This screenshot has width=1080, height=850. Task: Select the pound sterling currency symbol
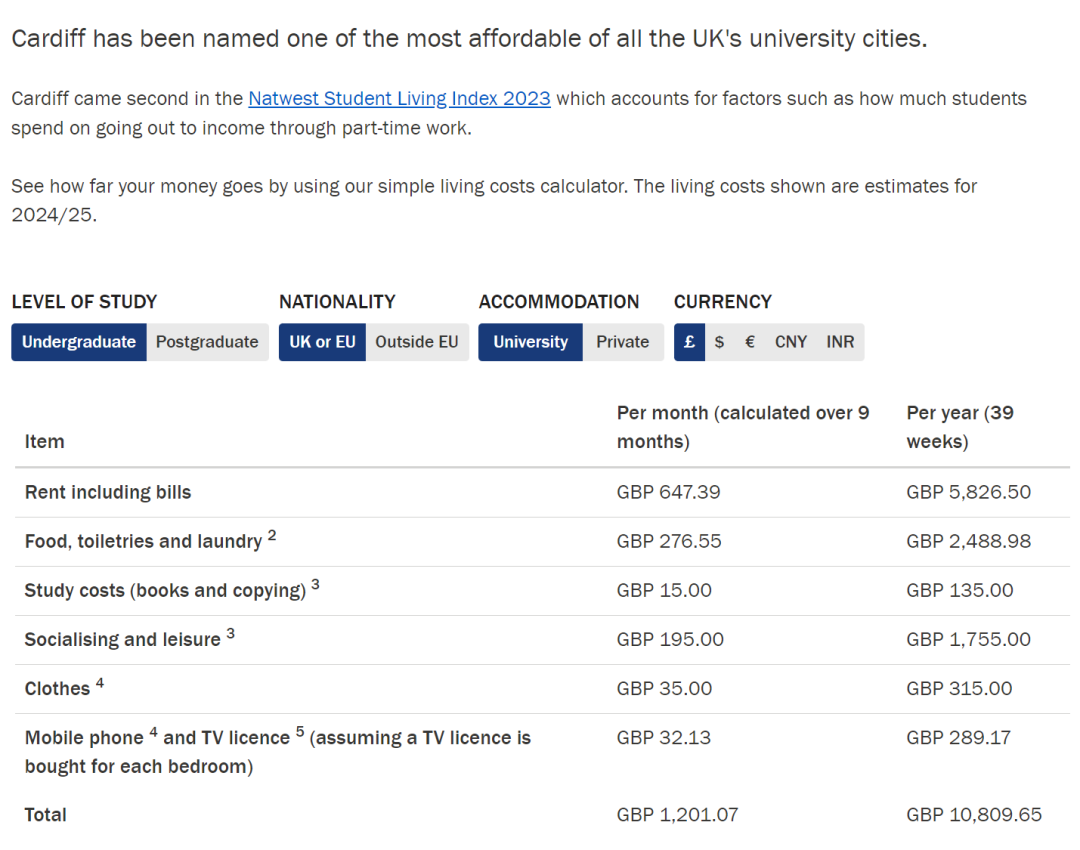tap(689, 342)
